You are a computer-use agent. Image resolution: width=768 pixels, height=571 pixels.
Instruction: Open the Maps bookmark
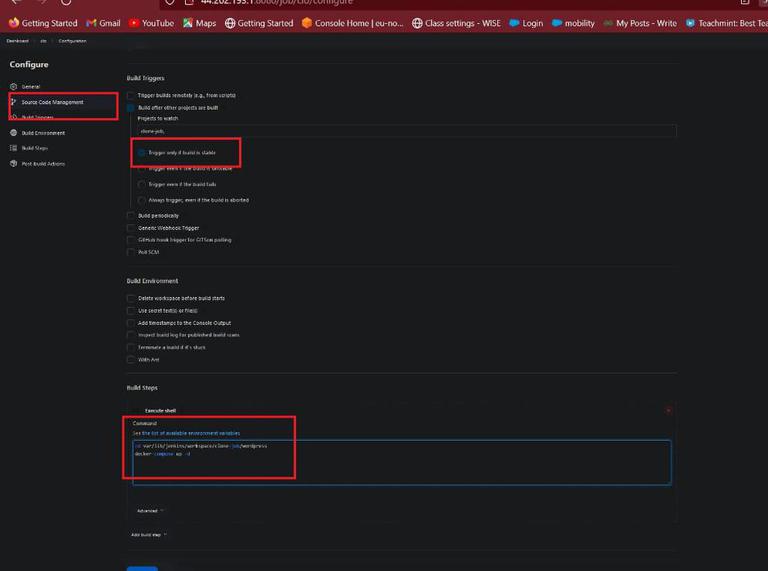pos(199,23)
